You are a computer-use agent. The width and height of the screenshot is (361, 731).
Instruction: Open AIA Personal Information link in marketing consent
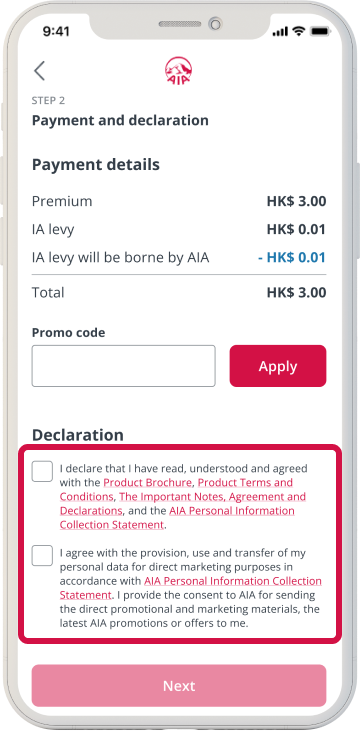(191, 588)
